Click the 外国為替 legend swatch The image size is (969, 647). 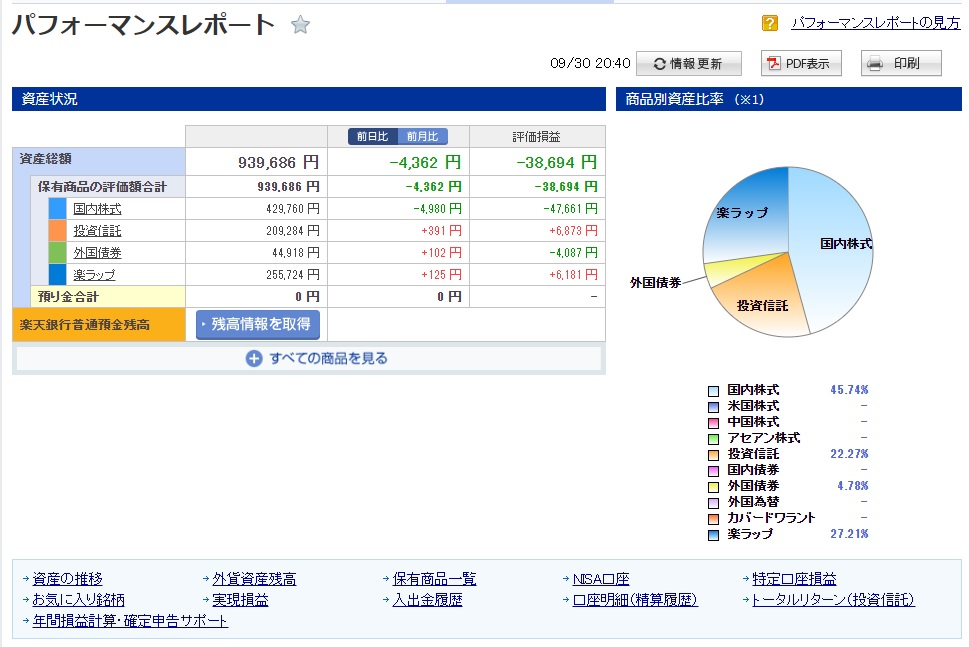(713, 503)
